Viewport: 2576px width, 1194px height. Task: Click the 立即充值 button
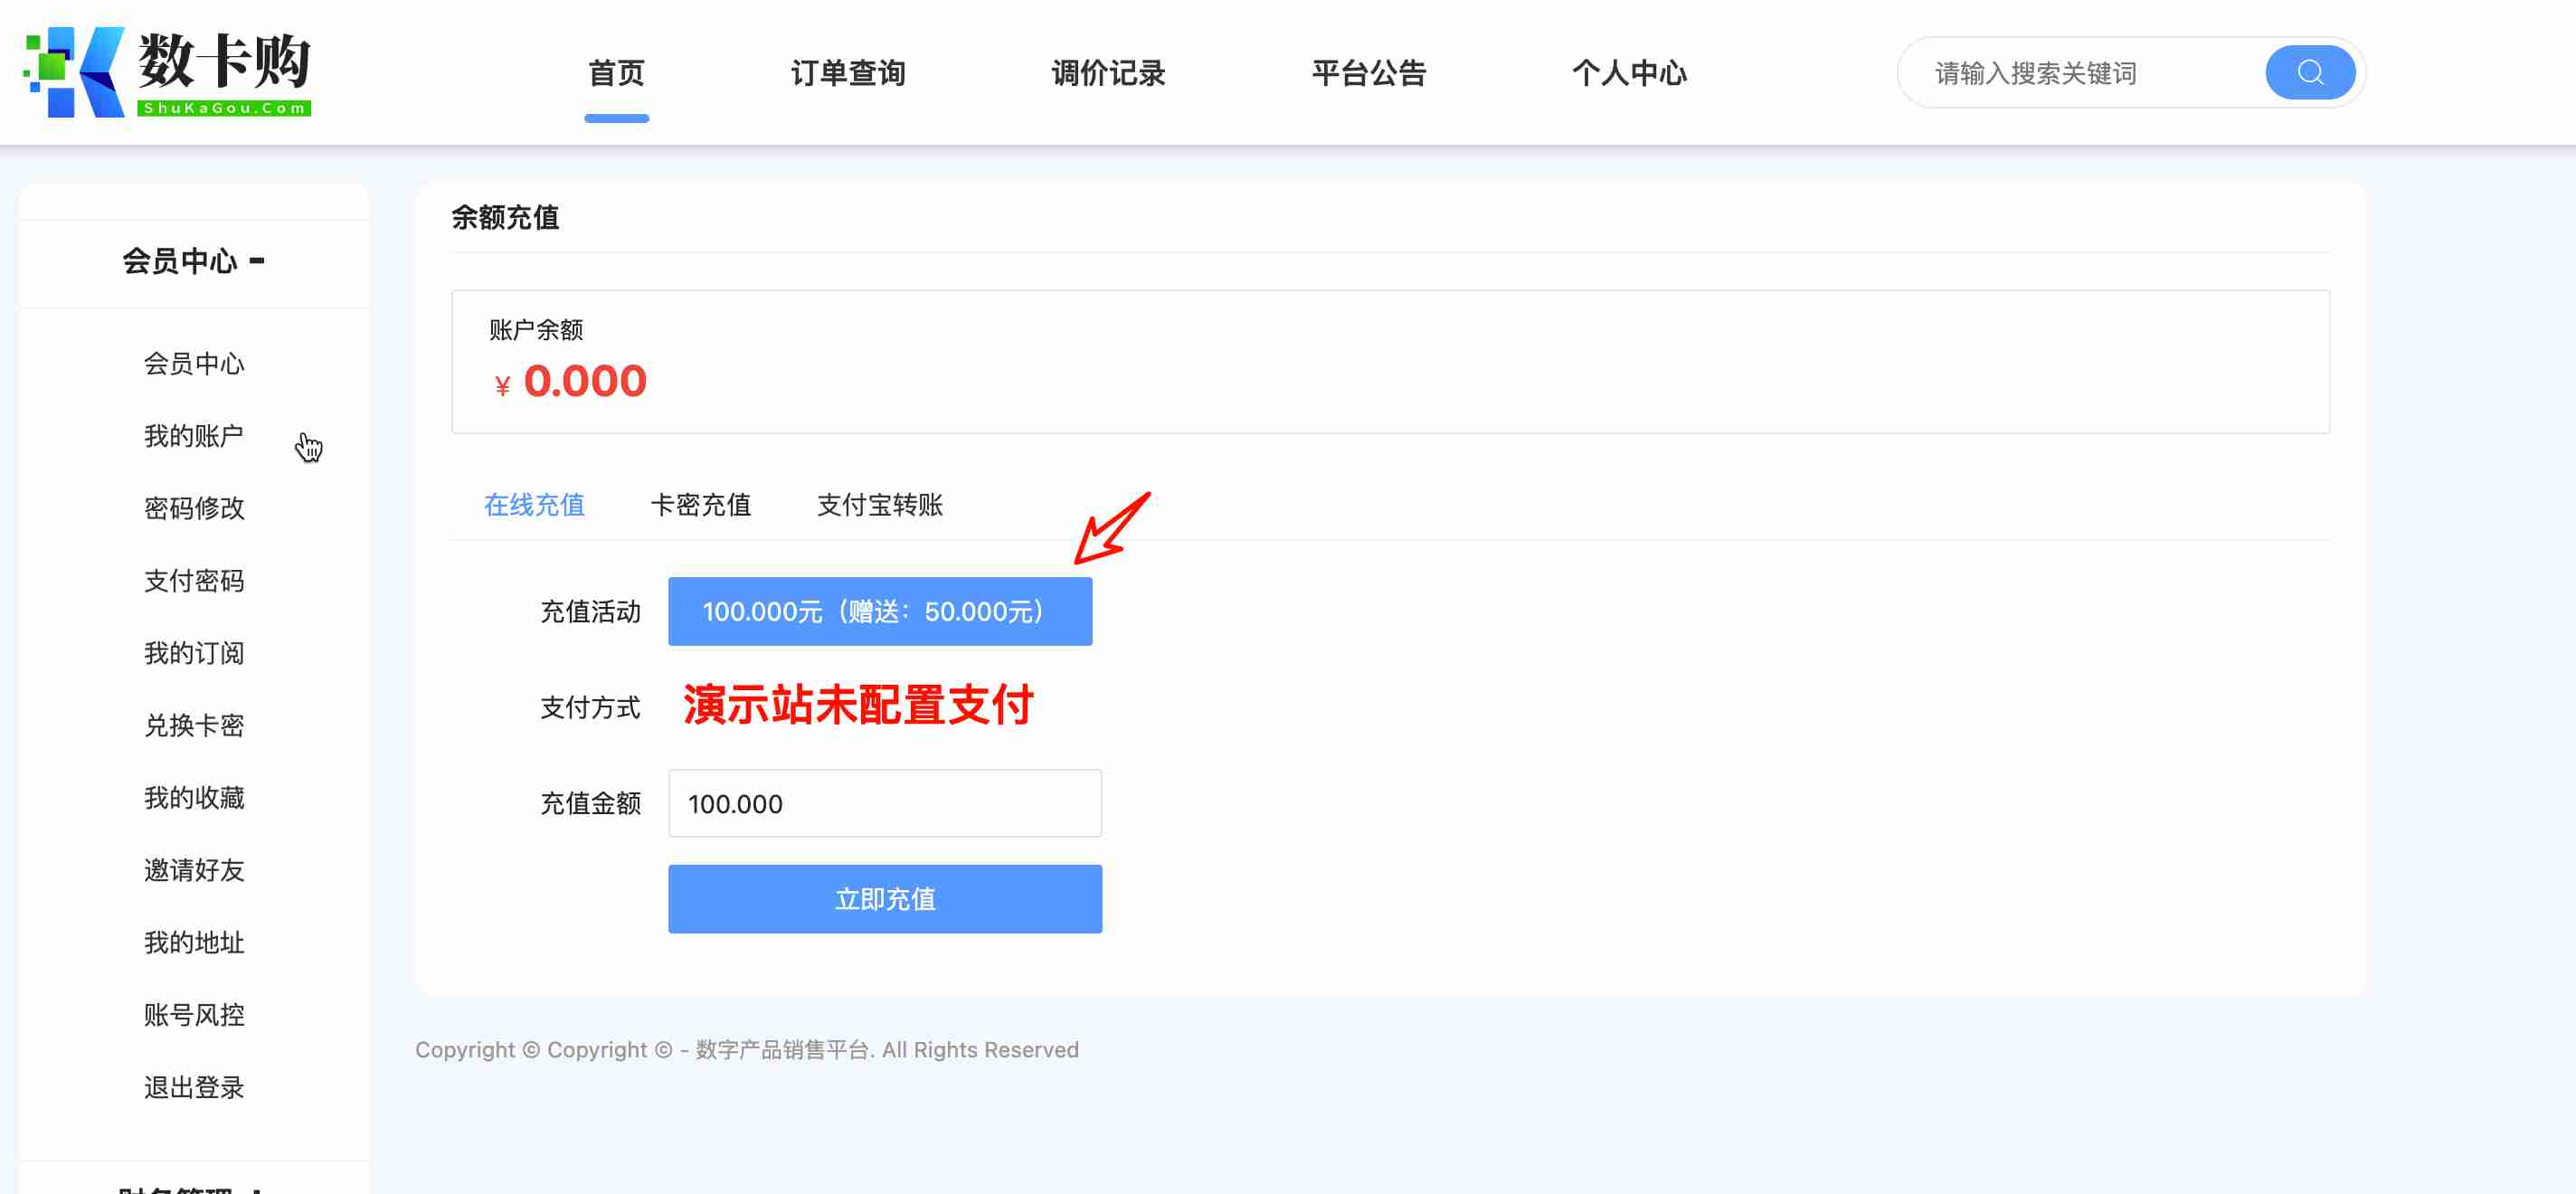[884, 899]
